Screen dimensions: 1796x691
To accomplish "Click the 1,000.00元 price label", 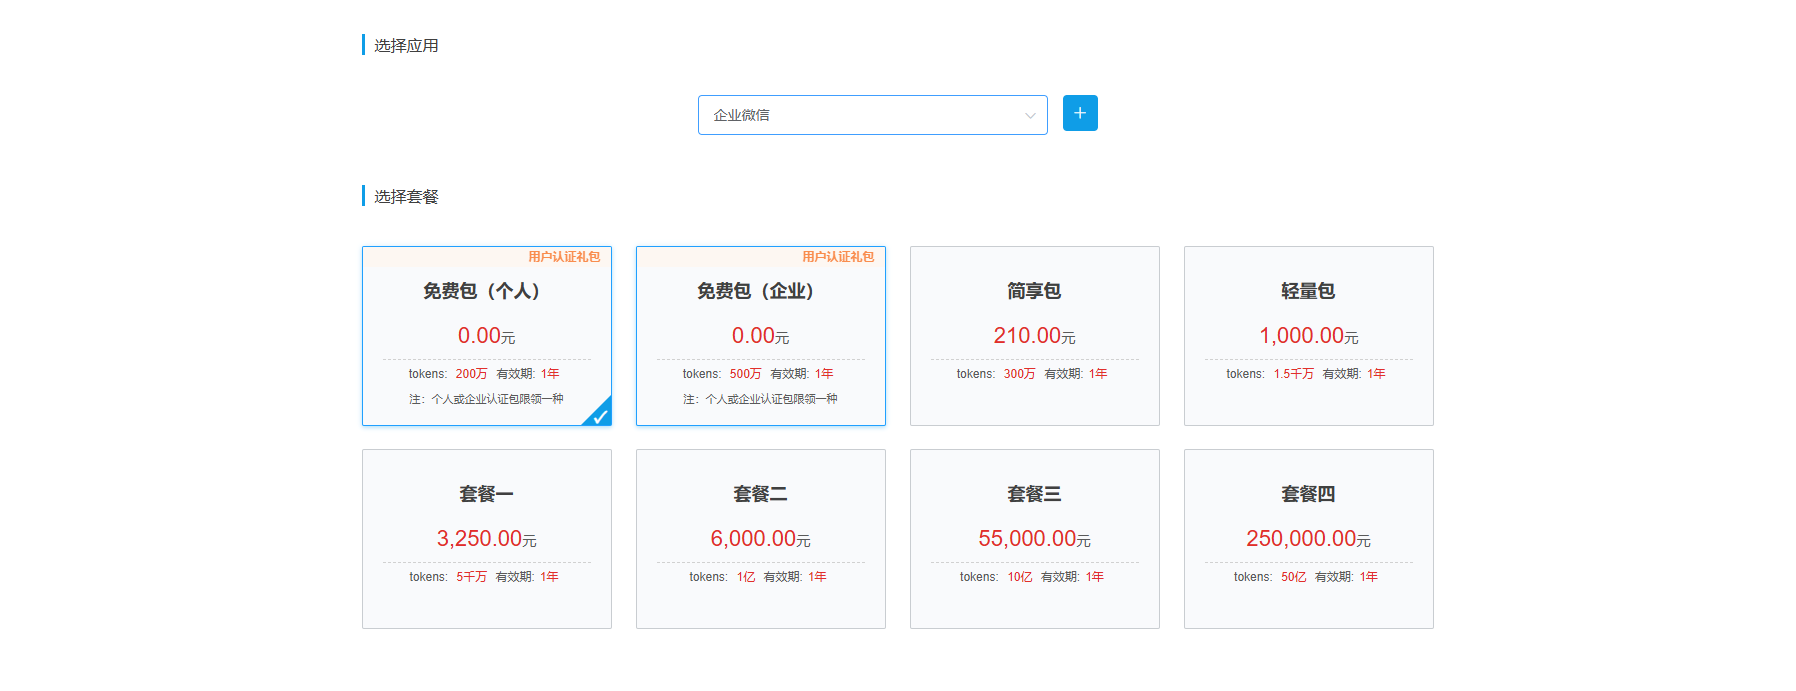I will 1308,336.
